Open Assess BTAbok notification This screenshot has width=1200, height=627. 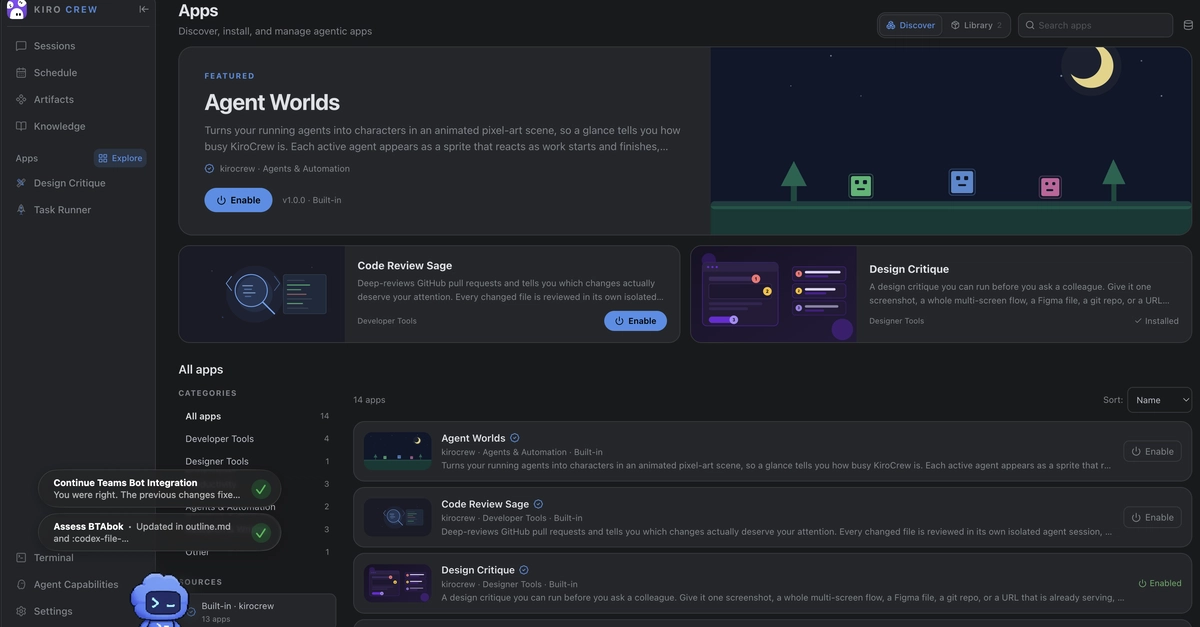coord(160,533)
